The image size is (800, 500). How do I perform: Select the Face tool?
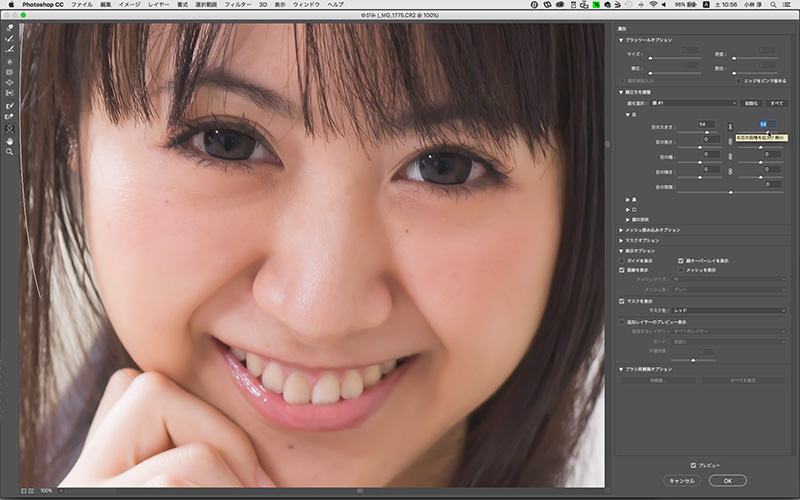tap(9, 129)
